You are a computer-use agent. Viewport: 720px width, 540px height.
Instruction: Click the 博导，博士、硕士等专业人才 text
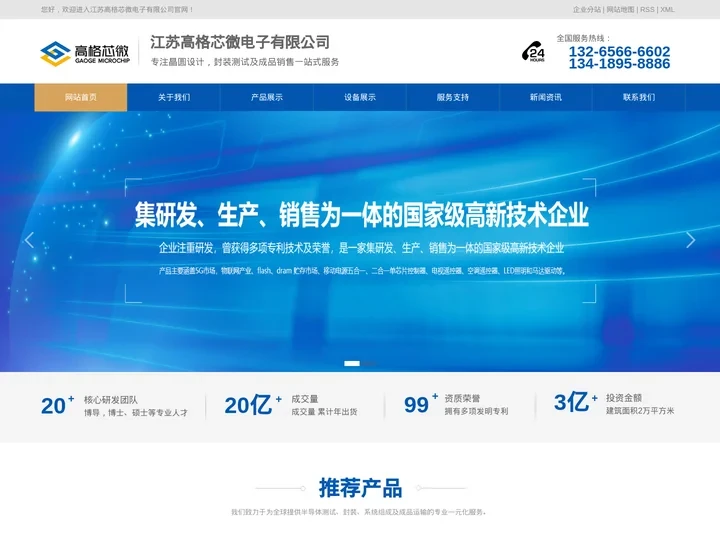pyautogui.click(x=136, y=412)
